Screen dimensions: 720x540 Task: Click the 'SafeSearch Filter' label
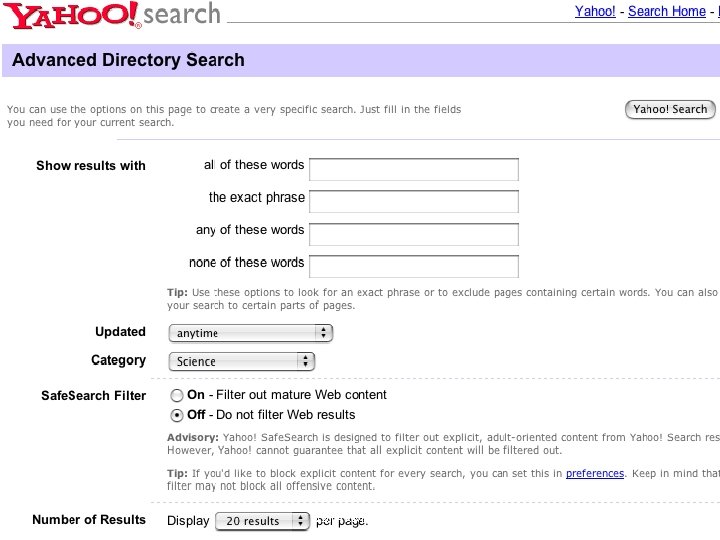(94, 395)
